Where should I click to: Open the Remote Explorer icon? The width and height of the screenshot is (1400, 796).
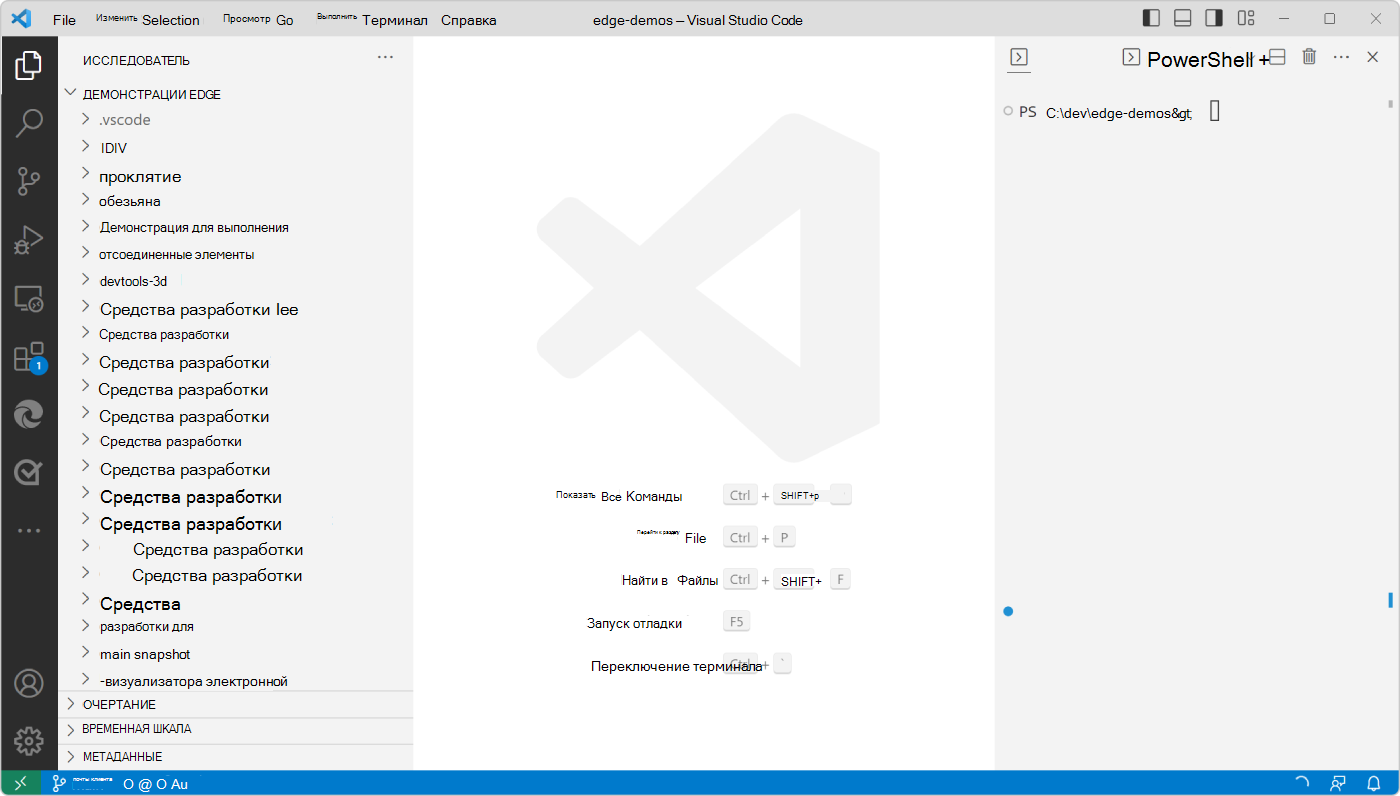click(28, 297)
